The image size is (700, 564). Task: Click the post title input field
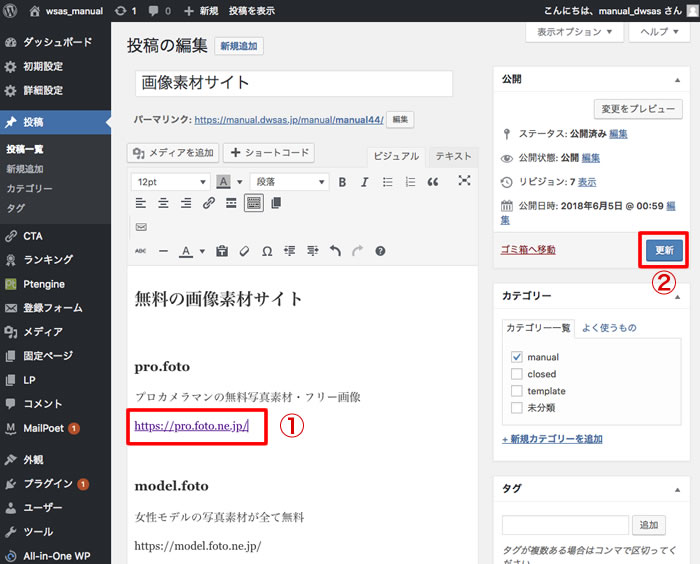pos(293,84)
